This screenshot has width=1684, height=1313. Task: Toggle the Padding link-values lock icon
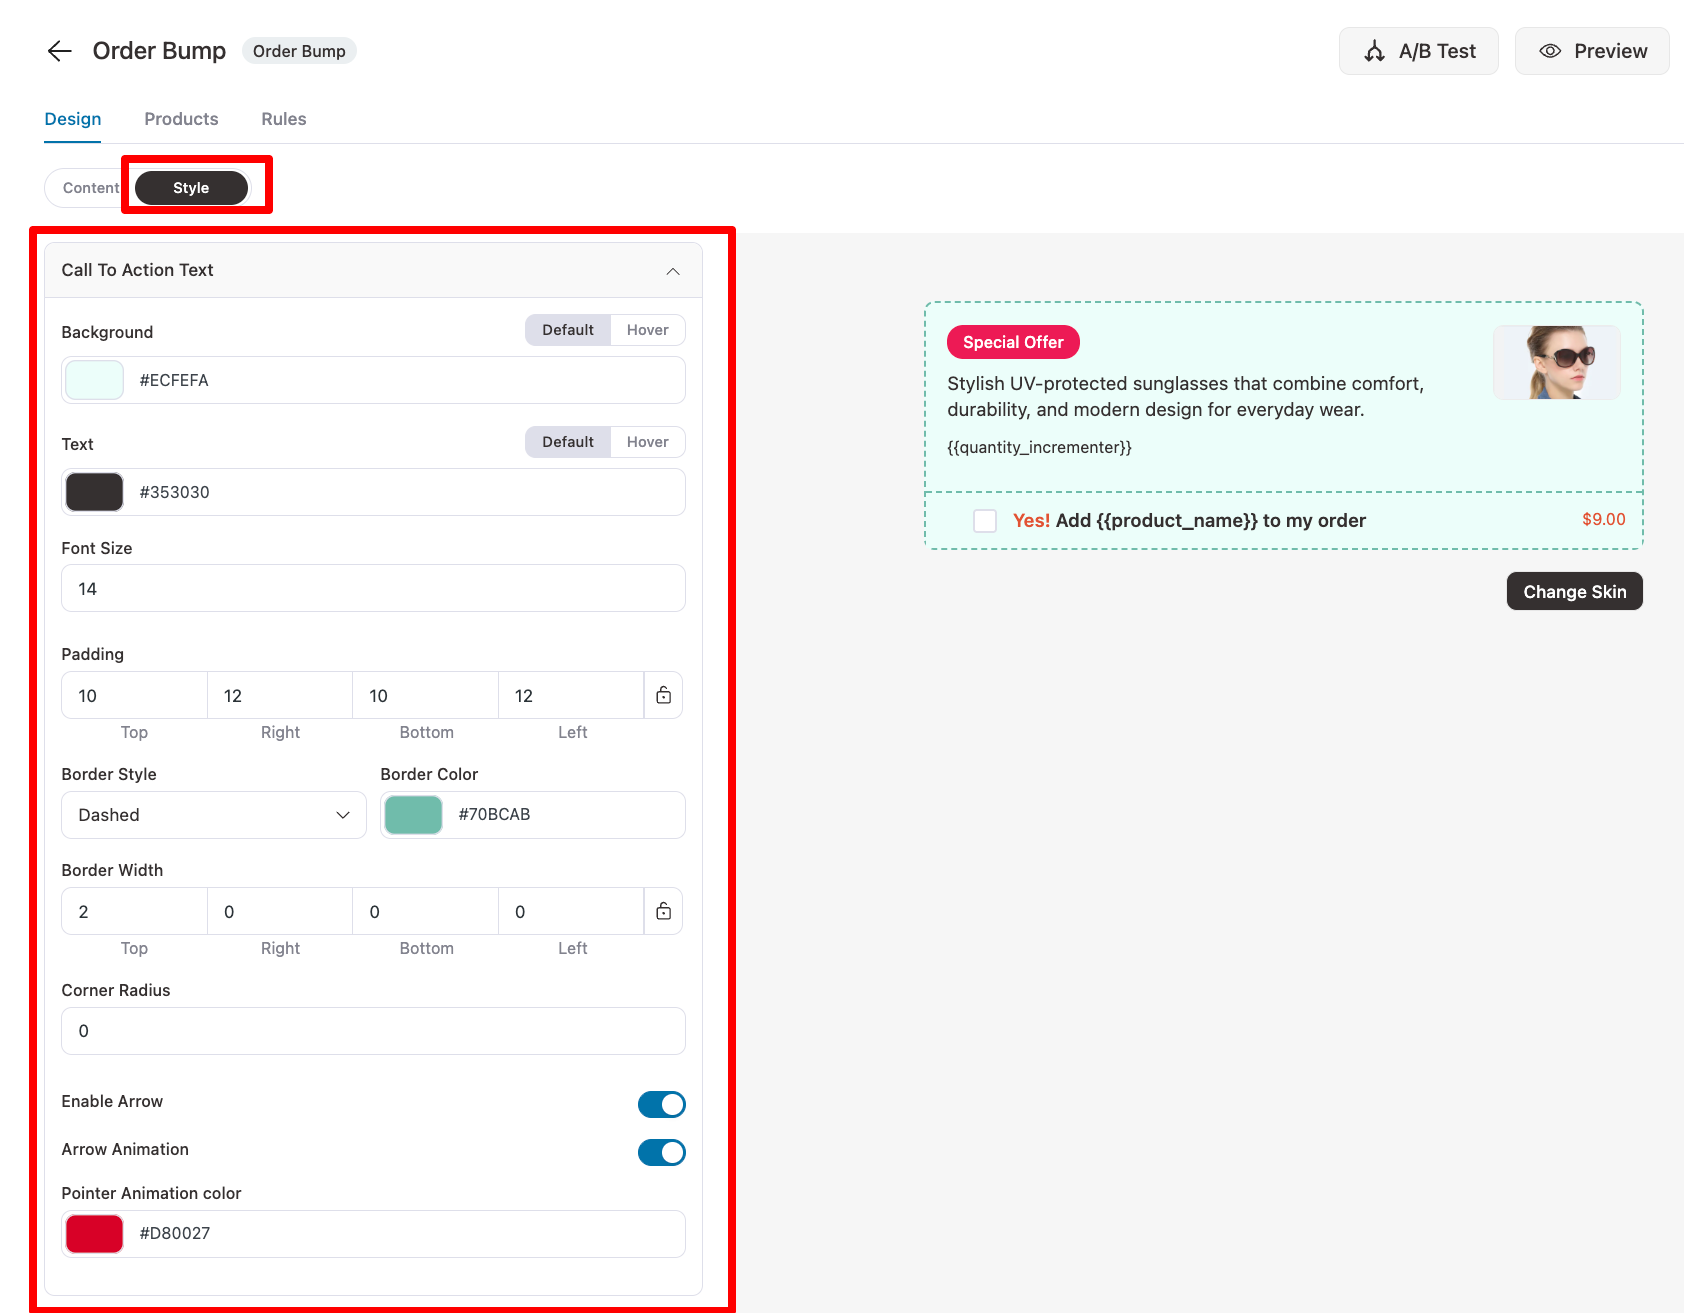(x=663, y=695)
